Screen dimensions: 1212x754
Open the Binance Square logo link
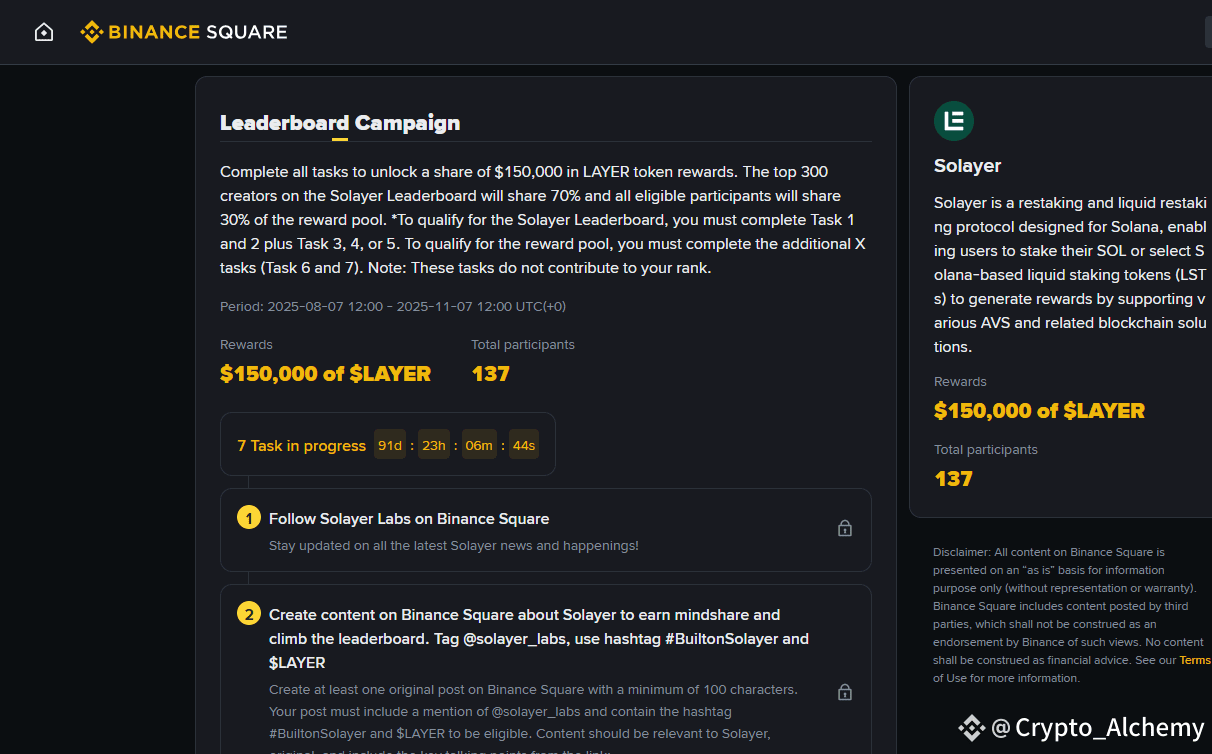(184, 32)
